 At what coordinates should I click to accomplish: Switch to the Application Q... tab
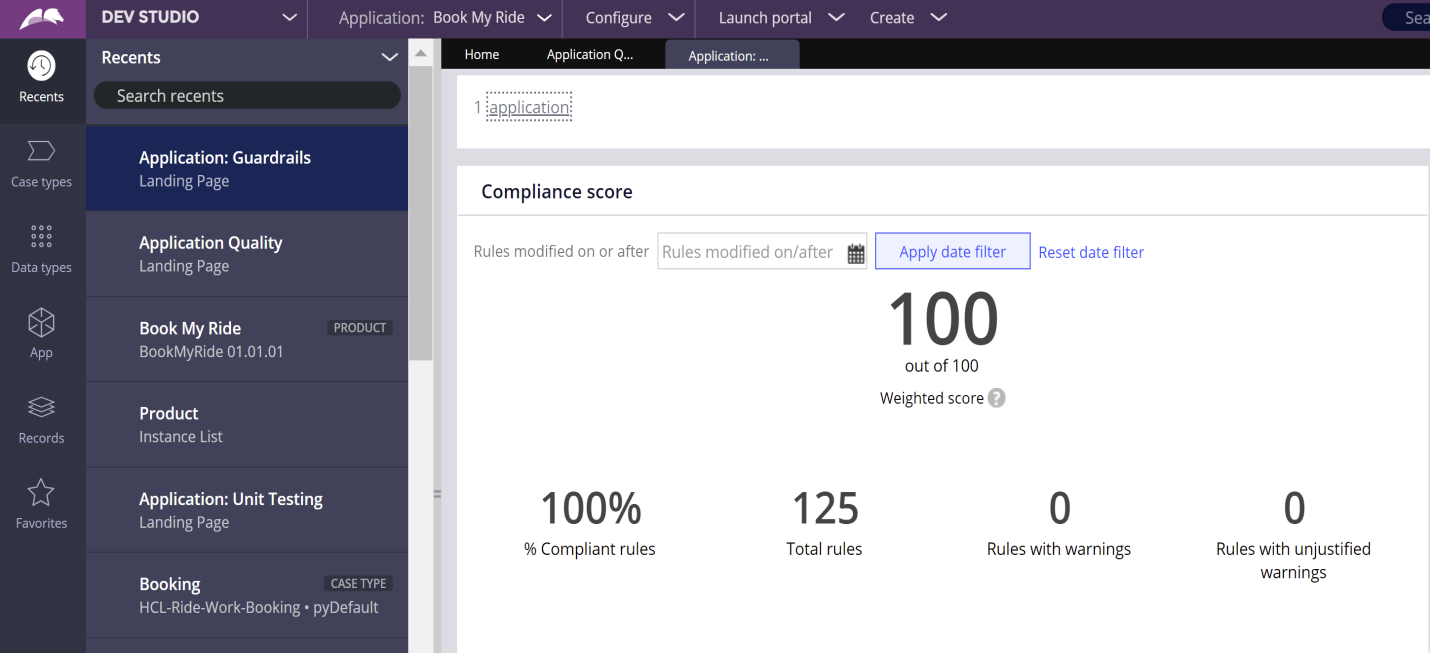click(x=590, y=55)
